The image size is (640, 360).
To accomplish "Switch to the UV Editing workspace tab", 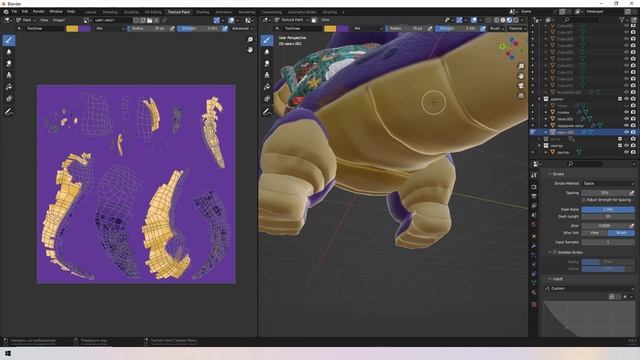I will (153, 12).
